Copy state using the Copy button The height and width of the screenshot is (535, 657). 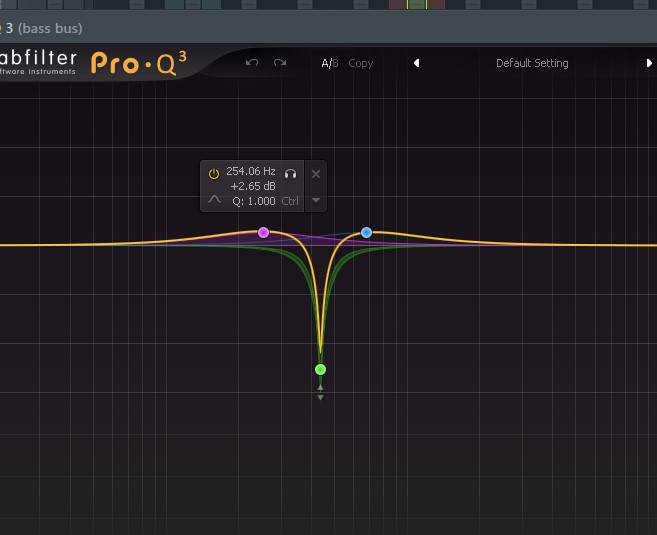[360, 63]
